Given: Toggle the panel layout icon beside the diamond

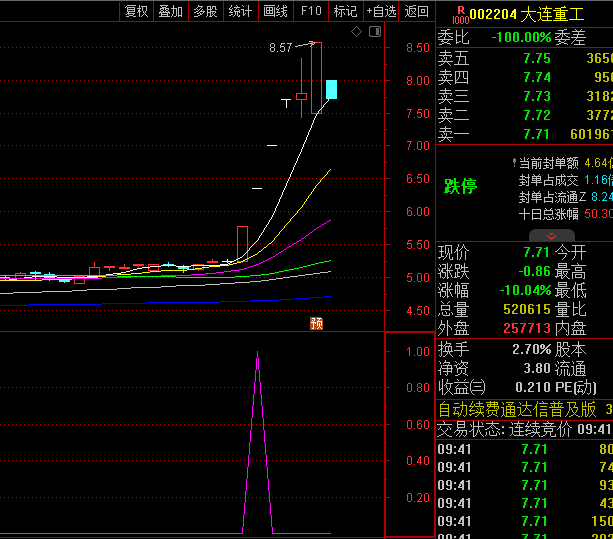Looking at the screenshot, I should click(x=374, y=32).
